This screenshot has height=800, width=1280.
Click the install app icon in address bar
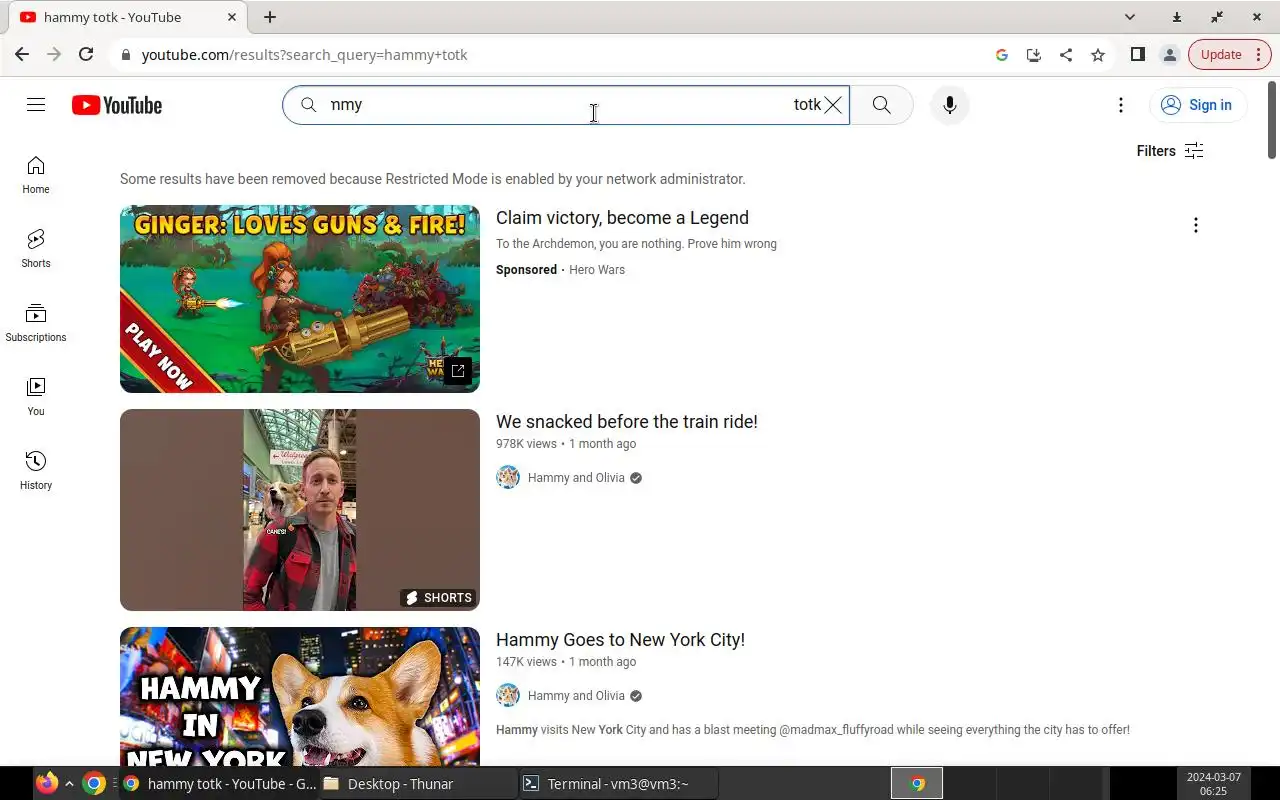(1034, 55)
